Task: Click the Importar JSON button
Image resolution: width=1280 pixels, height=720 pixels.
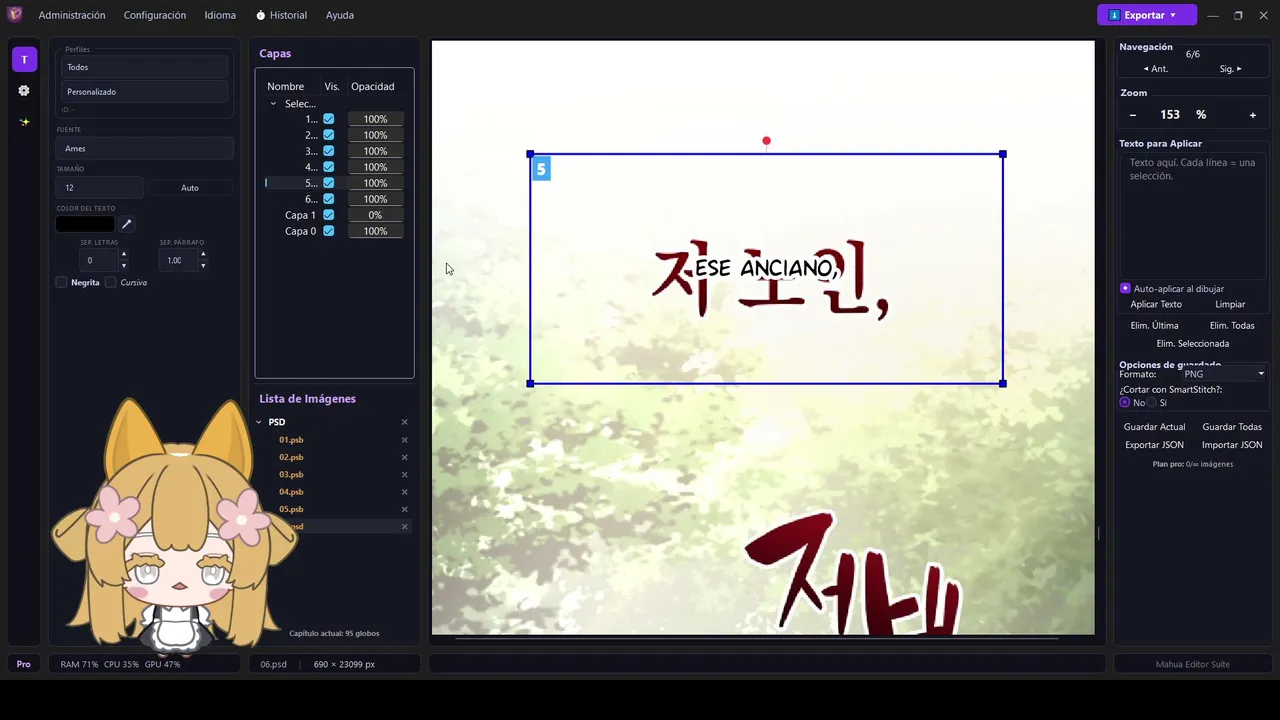Action: [x=1232, y=445]
